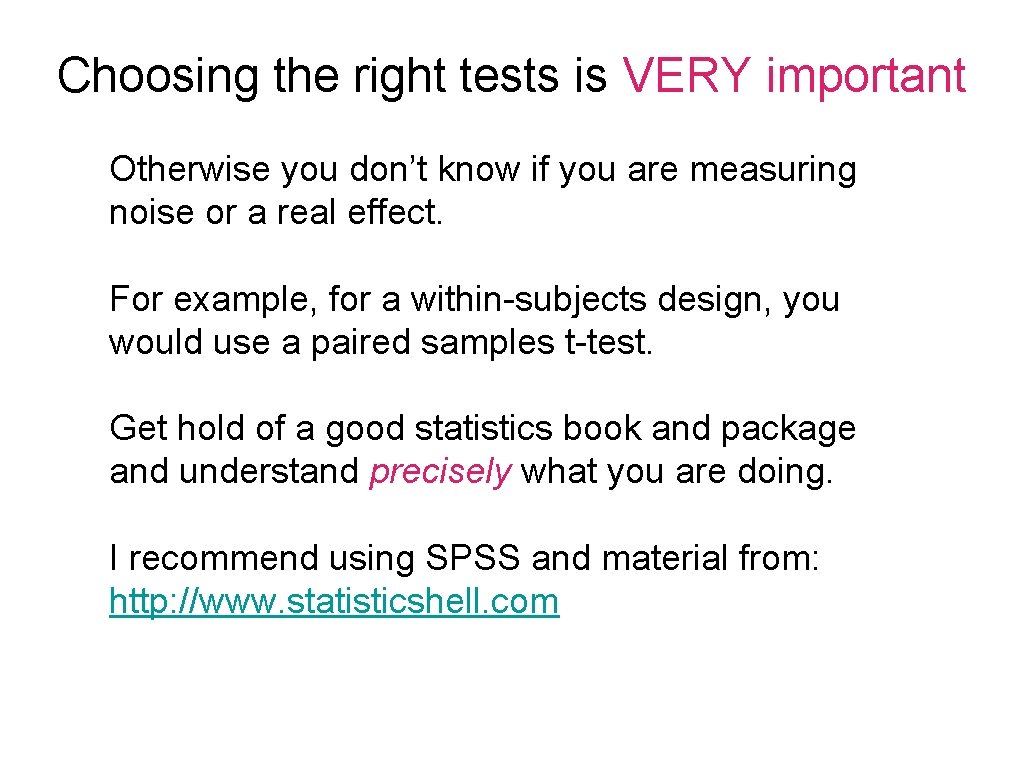Click the pink word important in title
This screenshot has height=768, width=1024.
pyautogui.click(x=865, y=75)
